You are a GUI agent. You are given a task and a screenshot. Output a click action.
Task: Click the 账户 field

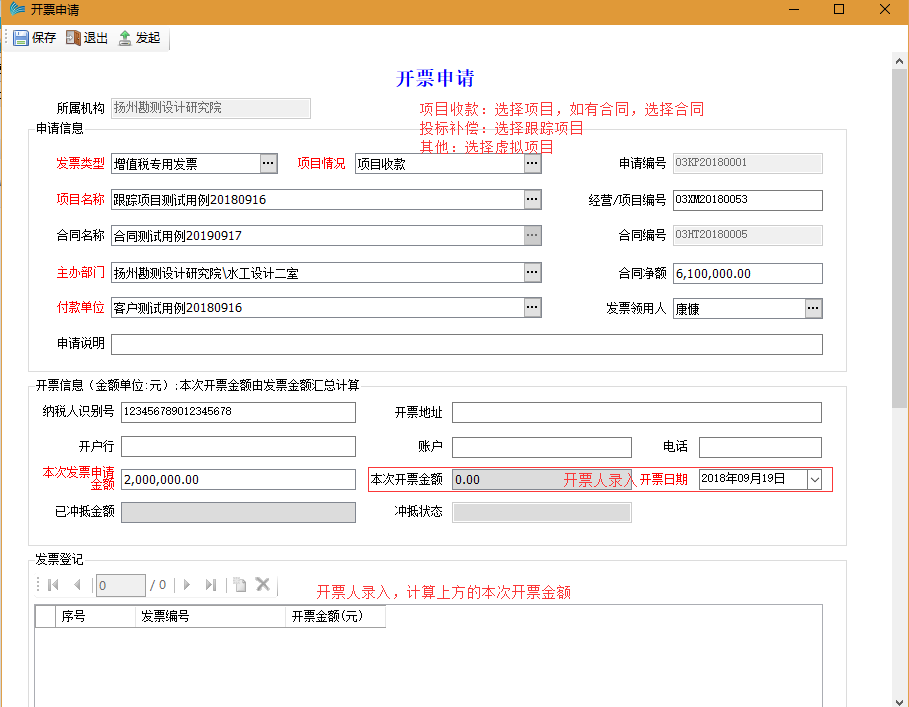(x=541, y=447)
